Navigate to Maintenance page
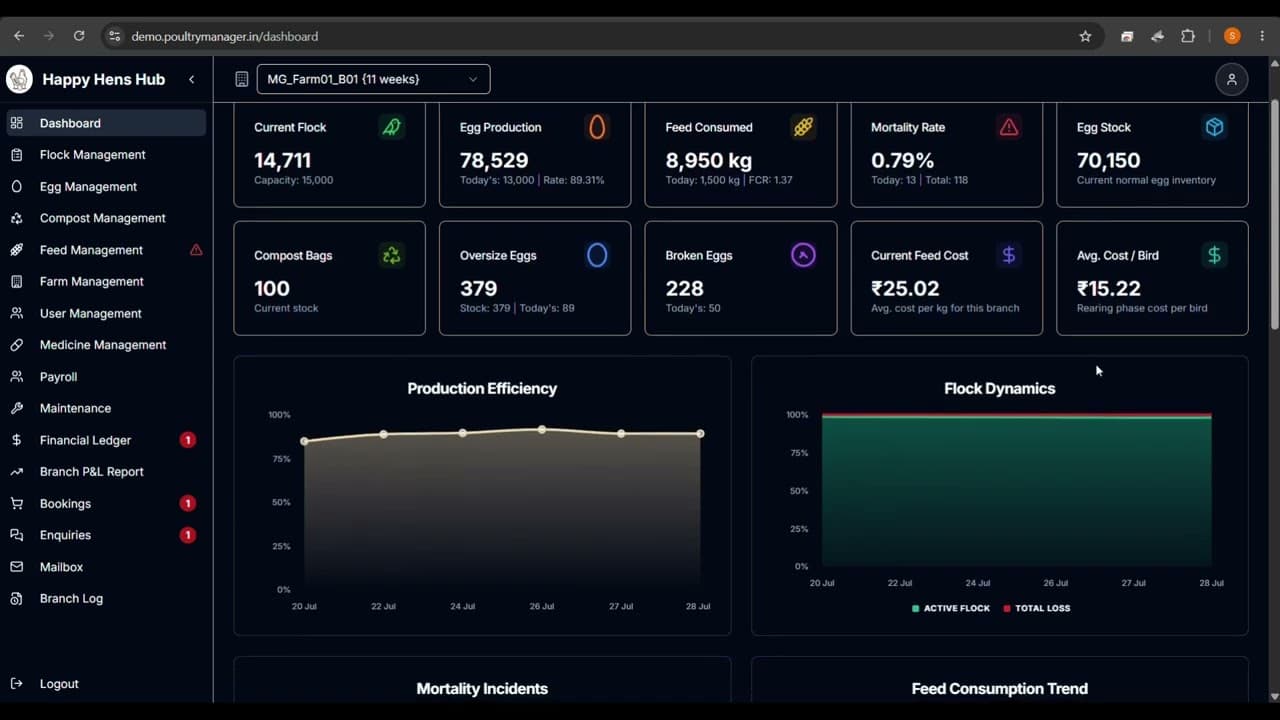The image size is (1280, 720). tap(106, 408)
